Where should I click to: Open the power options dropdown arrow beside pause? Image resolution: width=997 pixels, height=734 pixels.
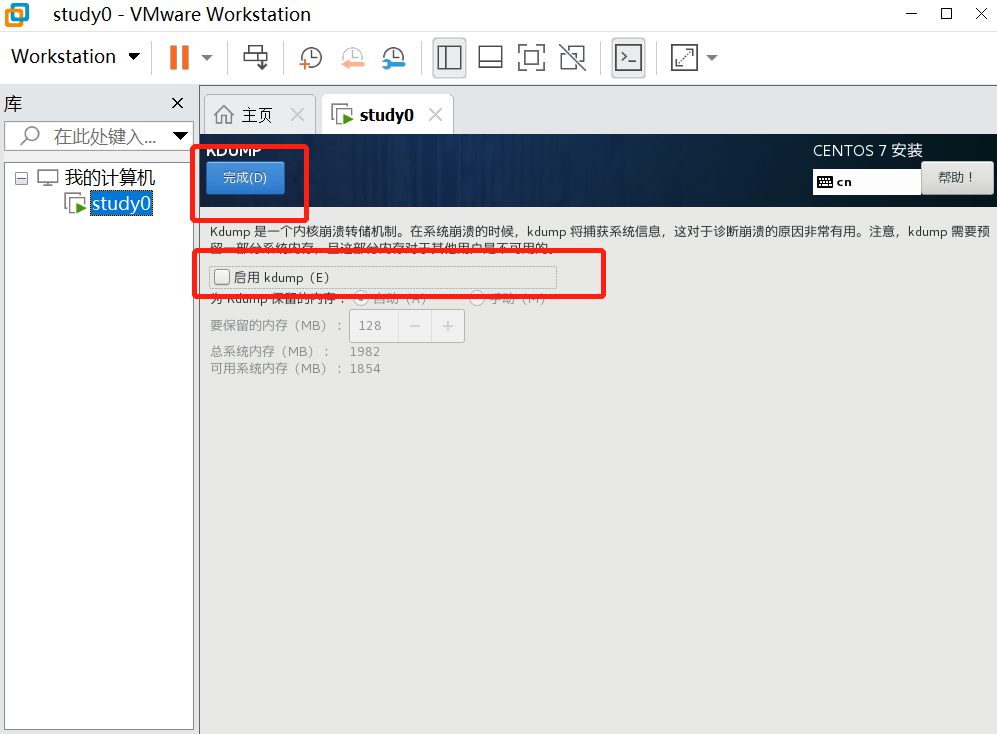point(207,57)
